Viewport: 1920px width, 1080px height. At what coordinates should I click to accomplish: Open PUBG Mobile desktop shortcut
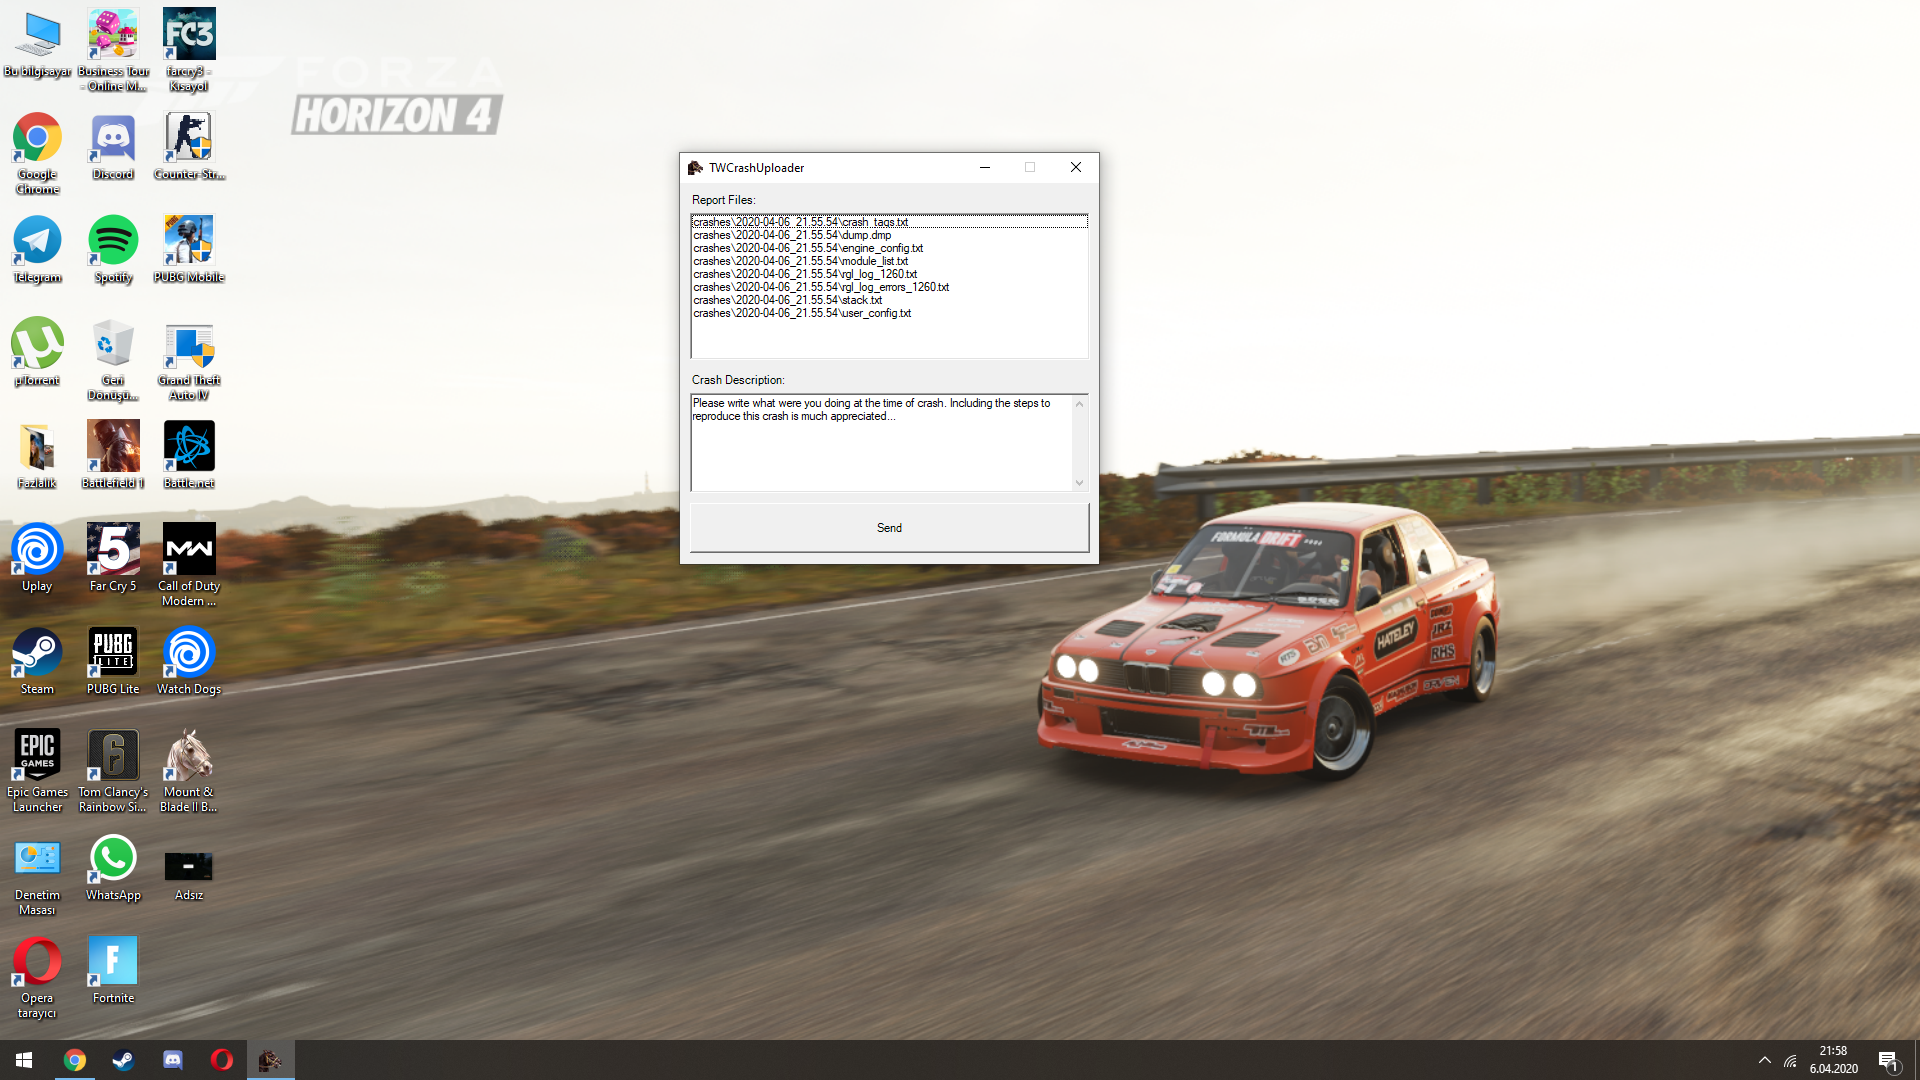[x=189, y=249]
